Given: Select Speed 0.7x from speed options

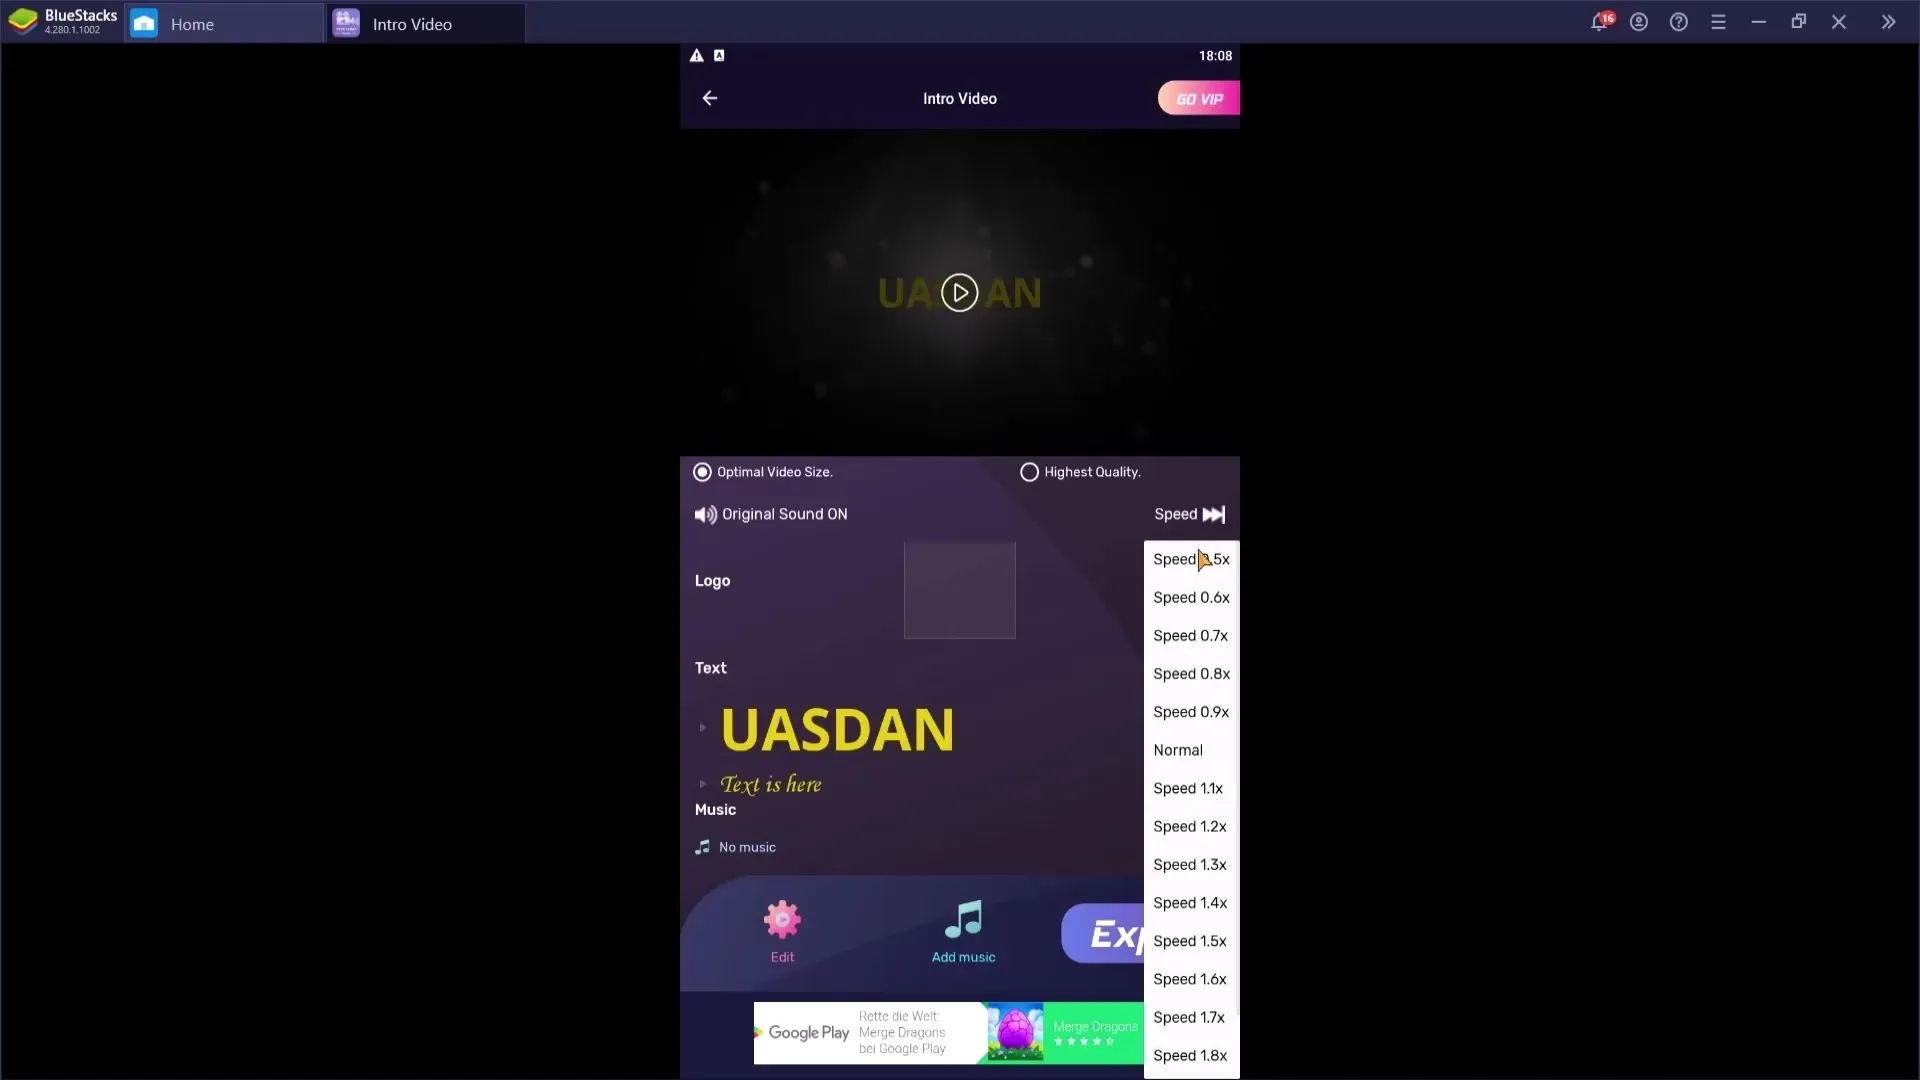Looking at the screenshot, I should coord(1188,636).
